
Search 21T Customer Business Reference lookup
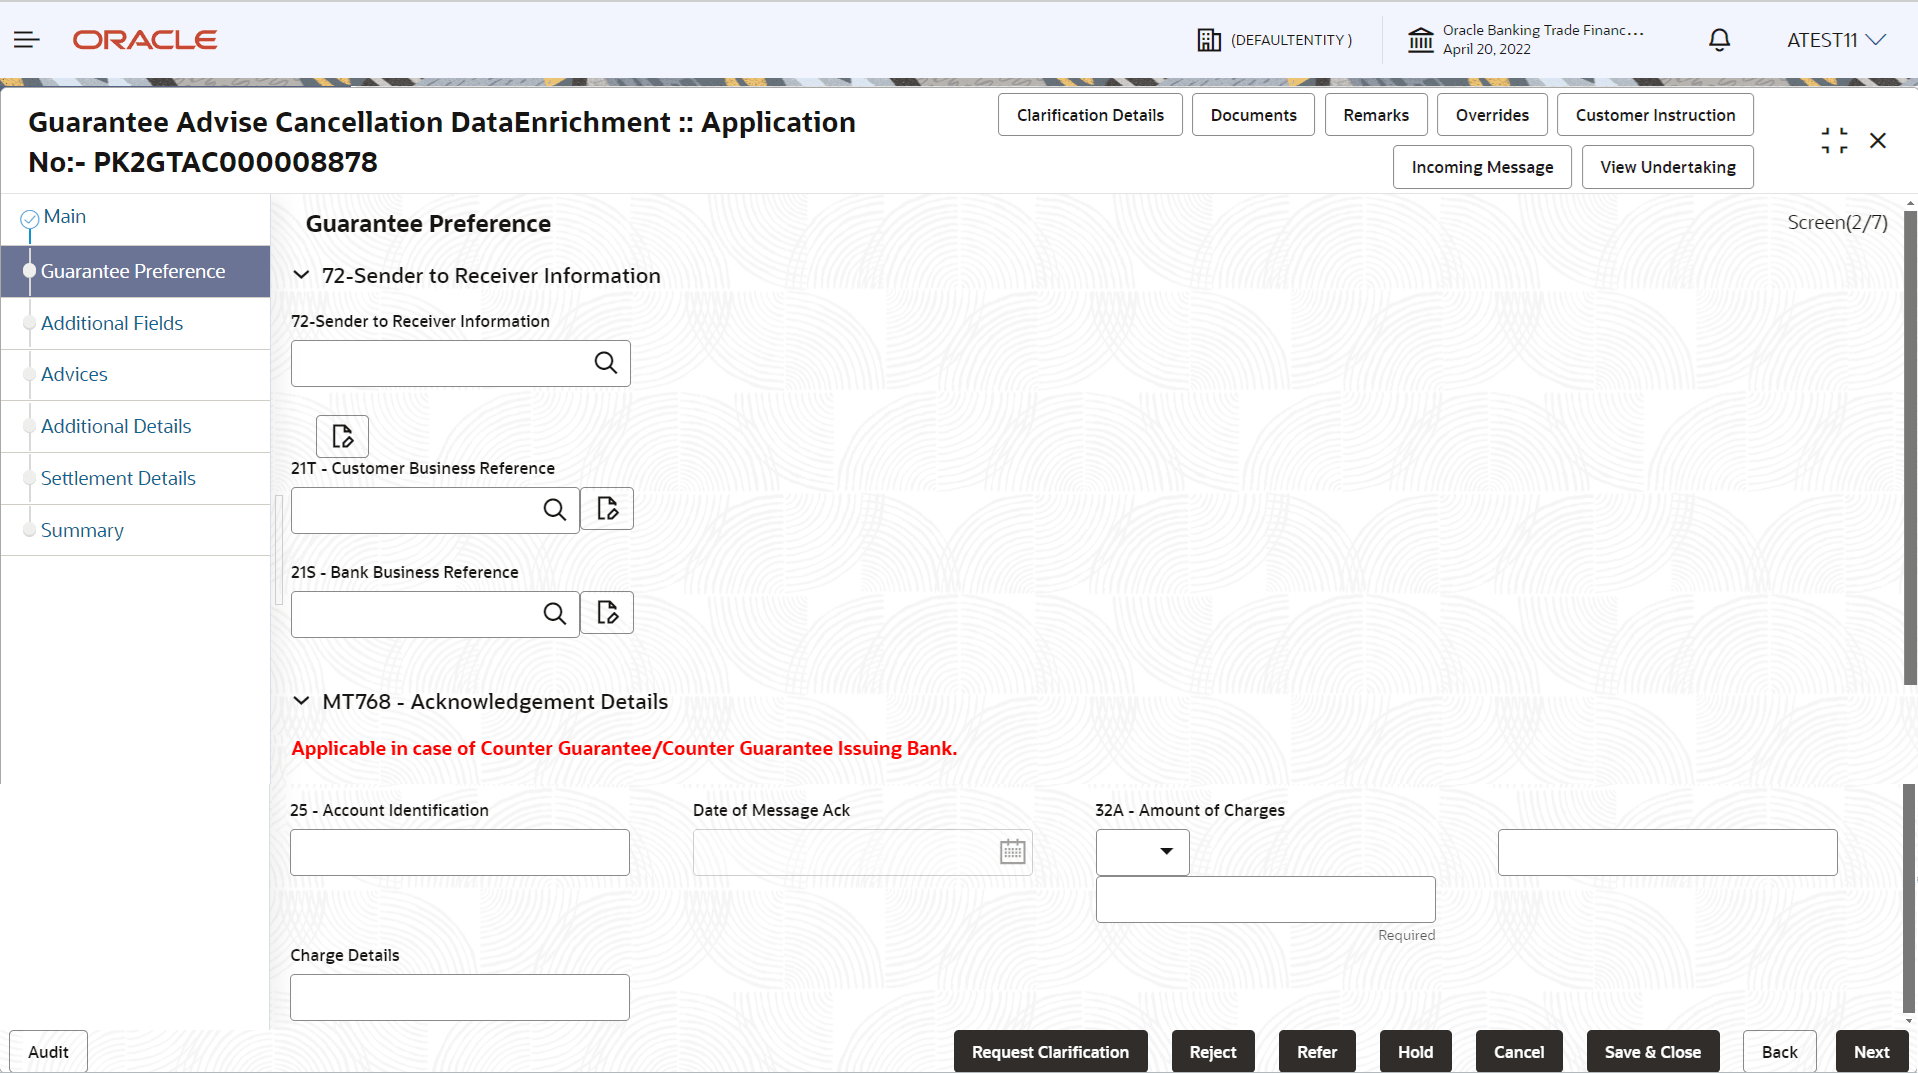[x=555, y=510]
